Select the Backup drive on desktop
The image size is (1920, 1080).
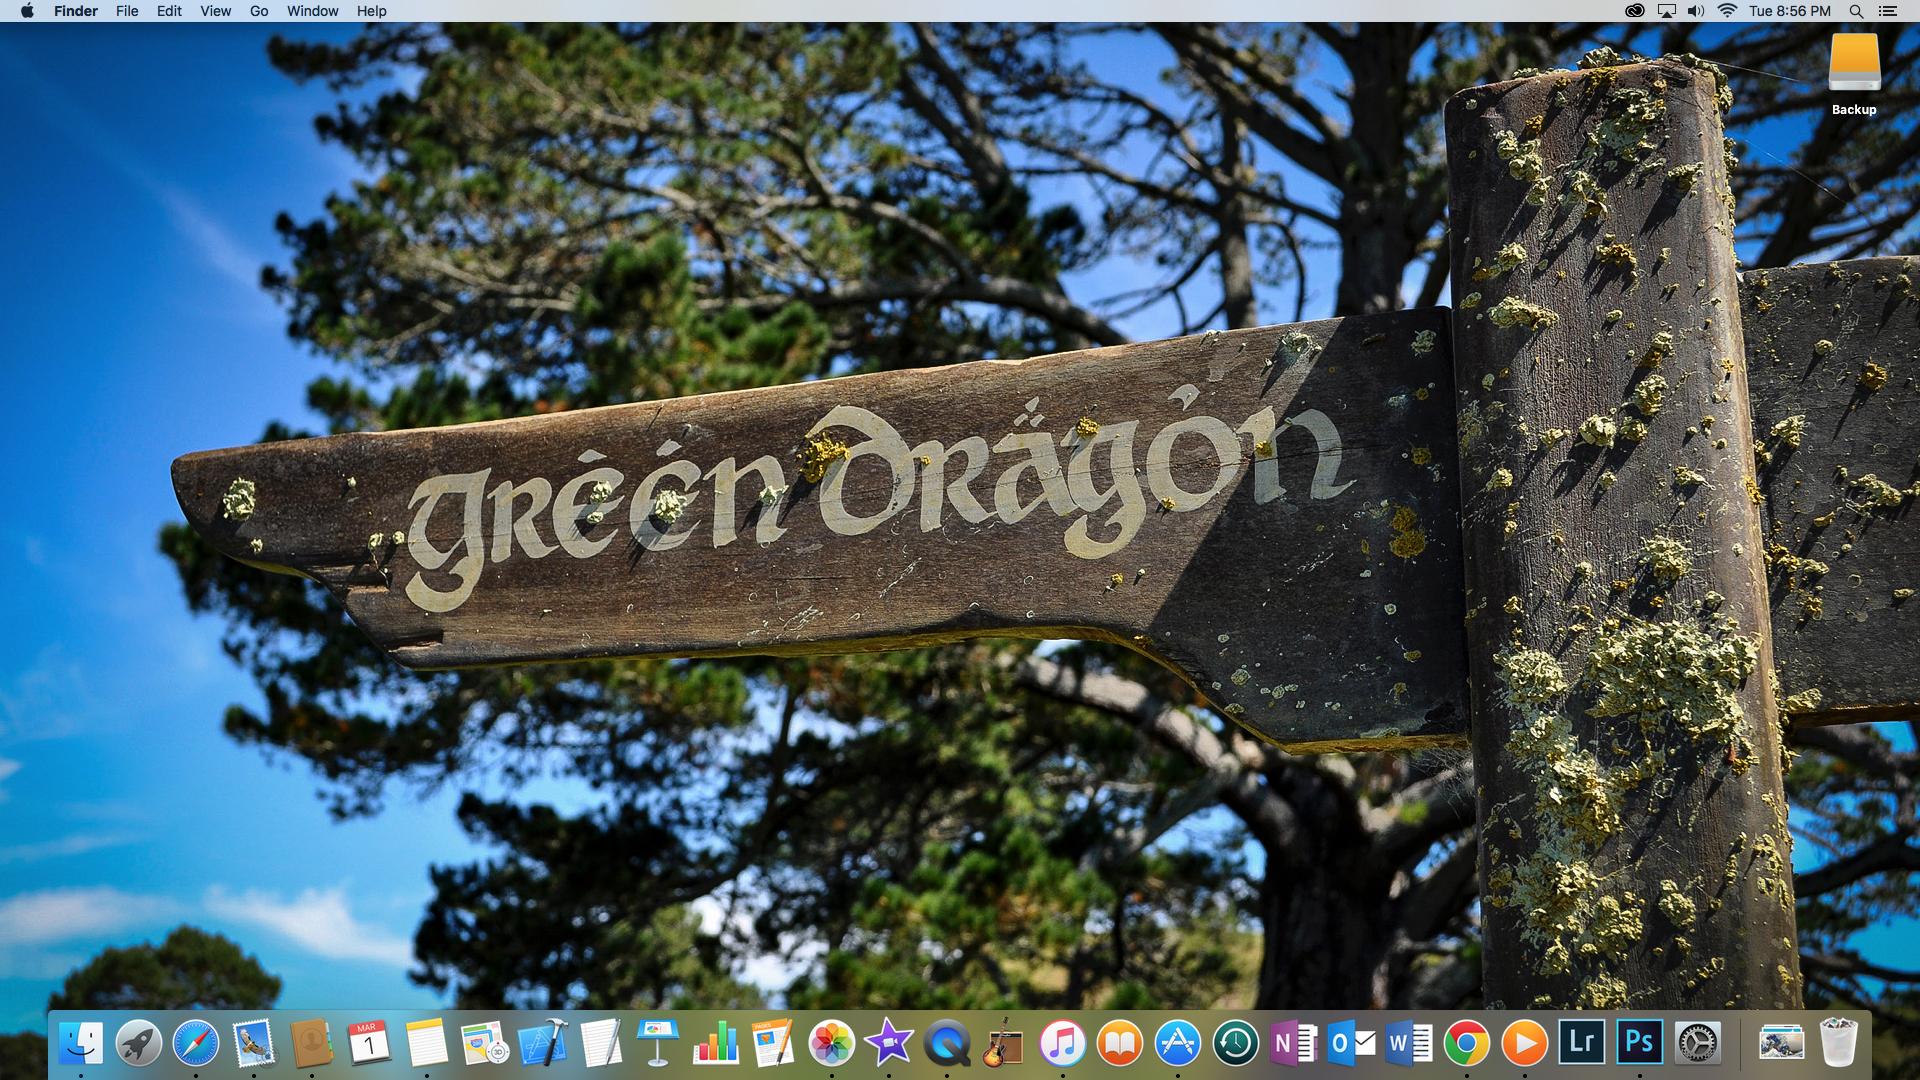coord(1854,65)
